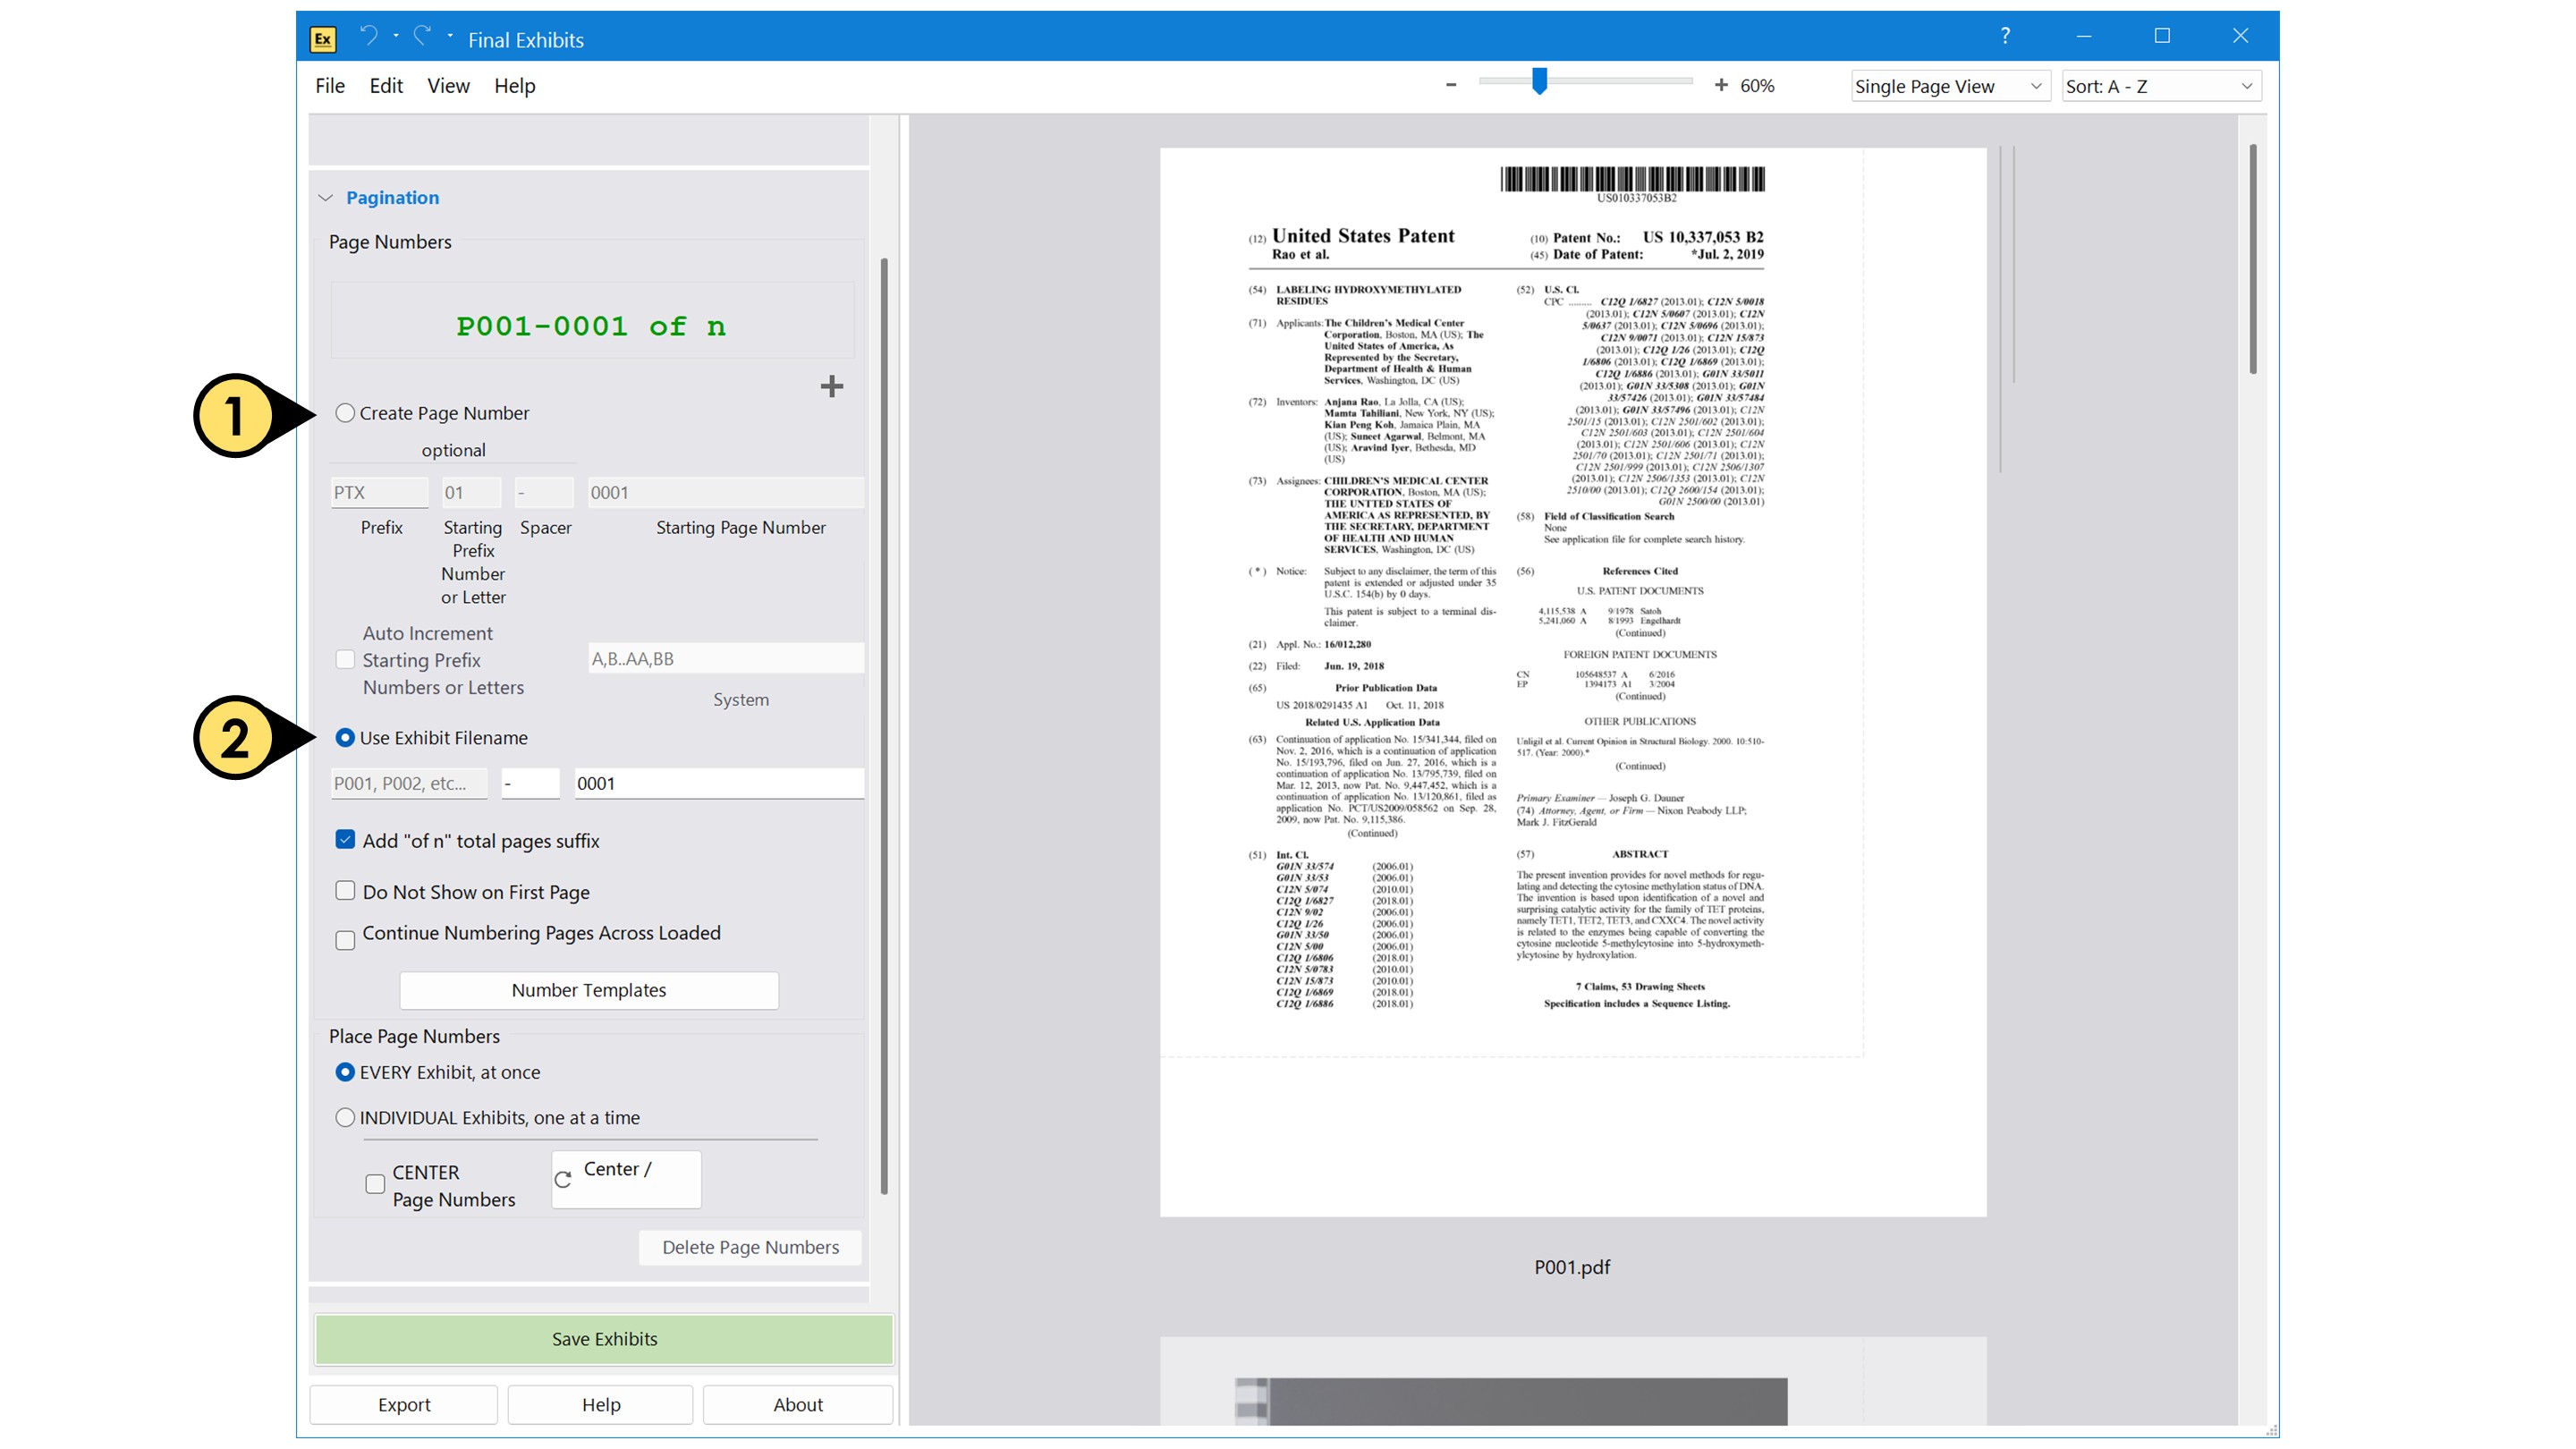Click the Undo icon in the title bar
Viewport: 2576px width, 1449px height.
[371, 36]
